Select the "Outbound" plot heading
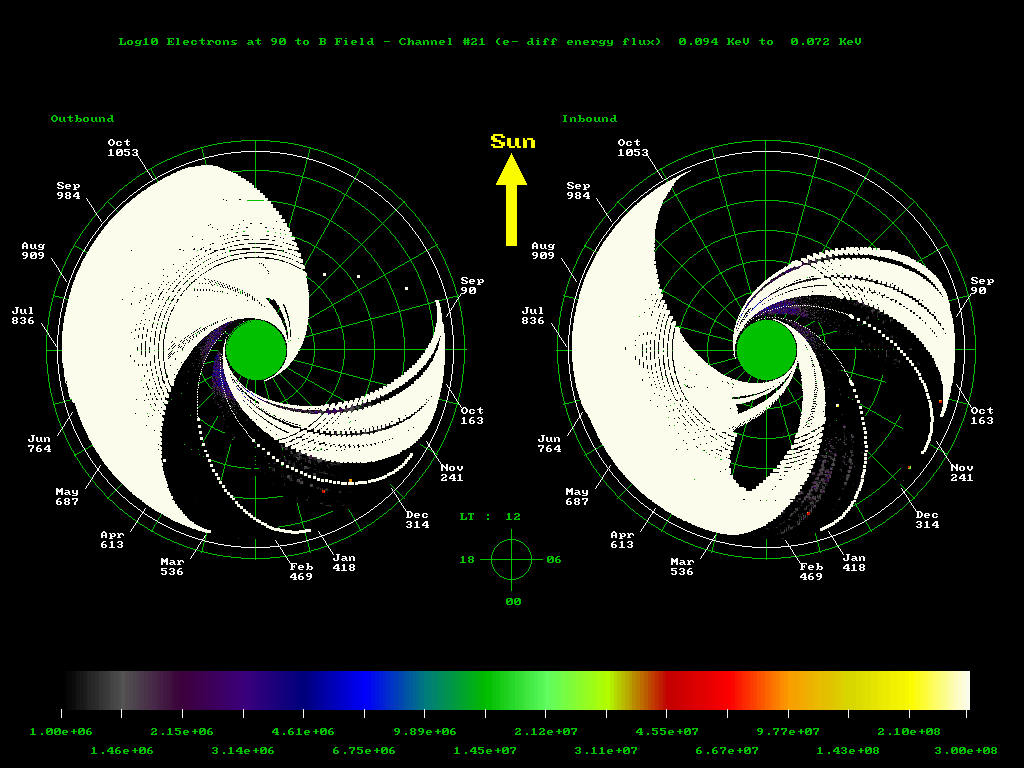Viewport: 1024px width, 768px height. click(82, 119)
